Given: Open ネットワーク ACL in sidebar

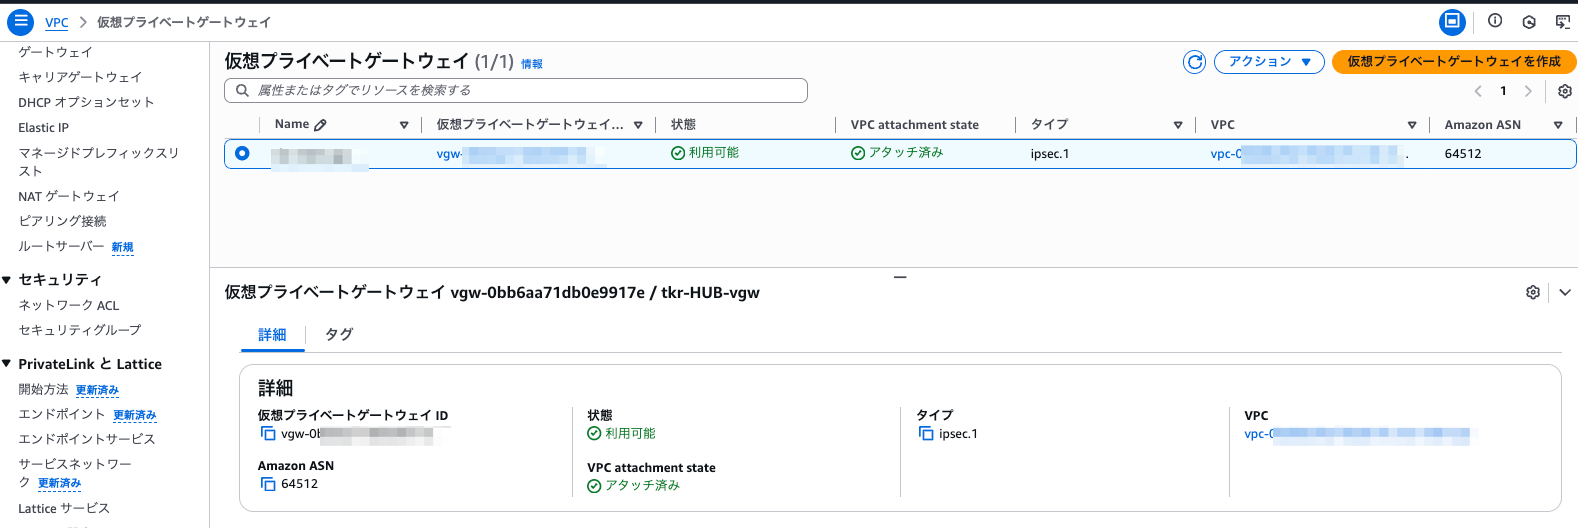Looking at the screenshot, I should [x=68, y=305].
